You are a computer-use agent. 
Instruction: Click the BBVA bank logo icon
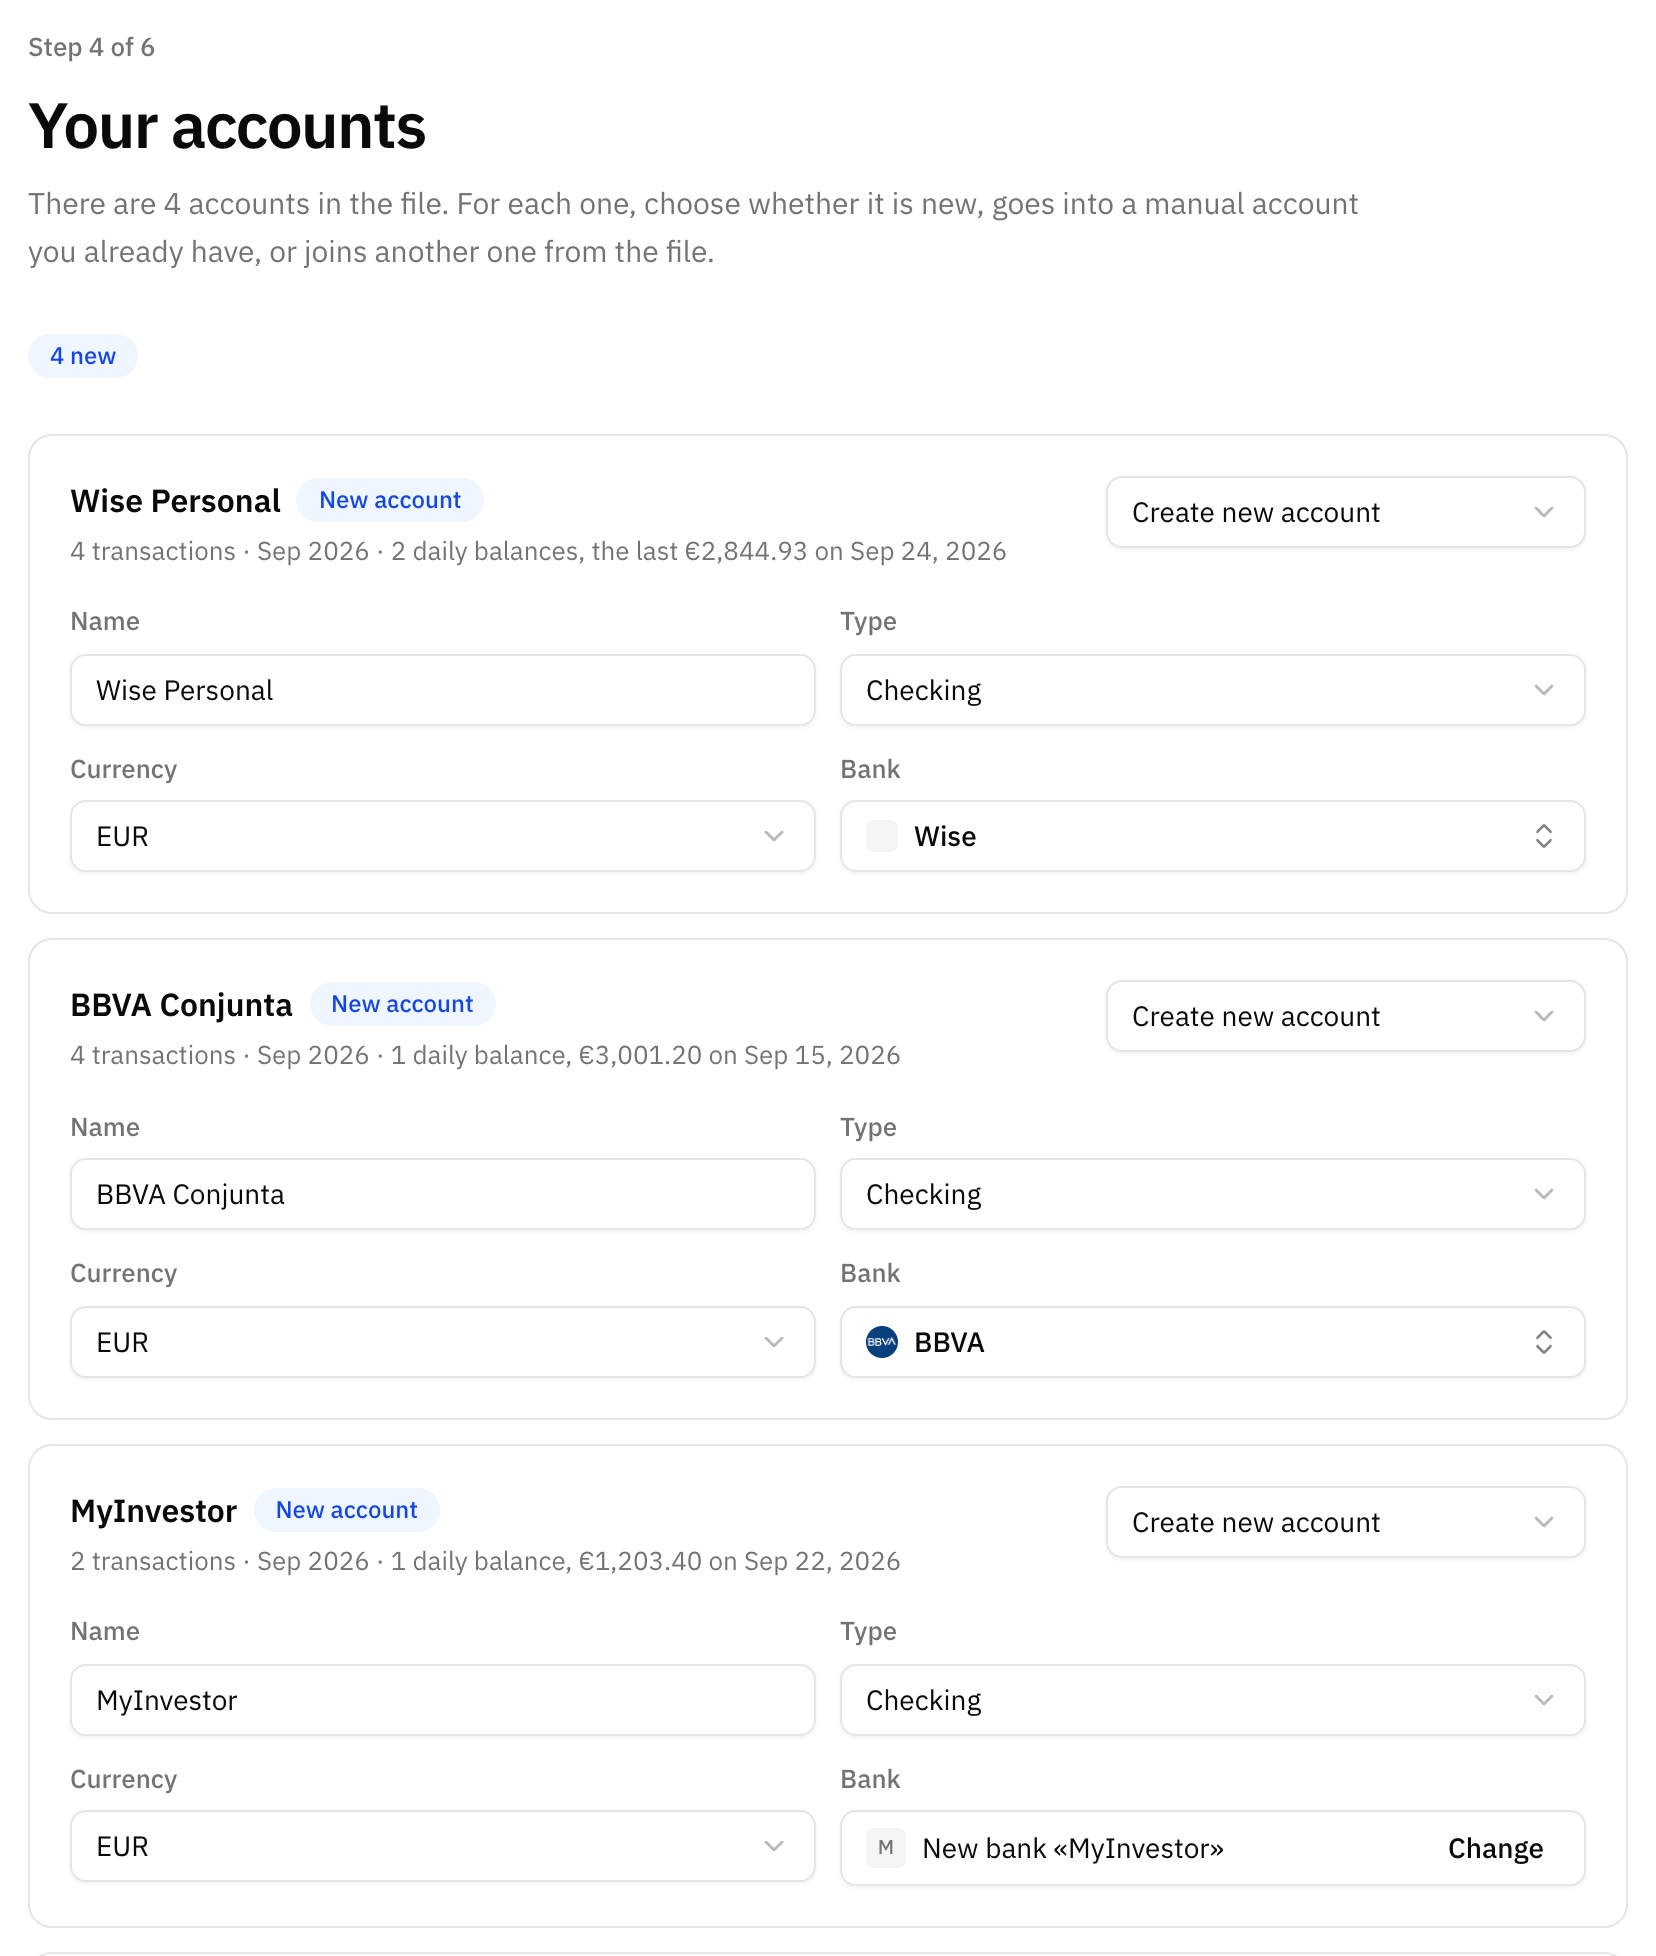(882, 1342)
